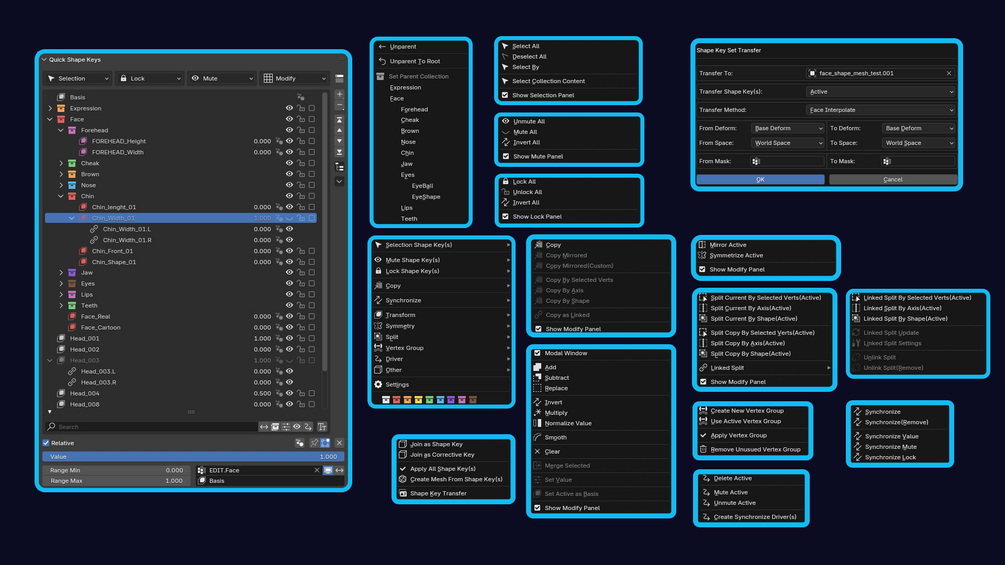Collapse the Forehead folder
This screenshot has height=565, width=1005.
point(61,130)
